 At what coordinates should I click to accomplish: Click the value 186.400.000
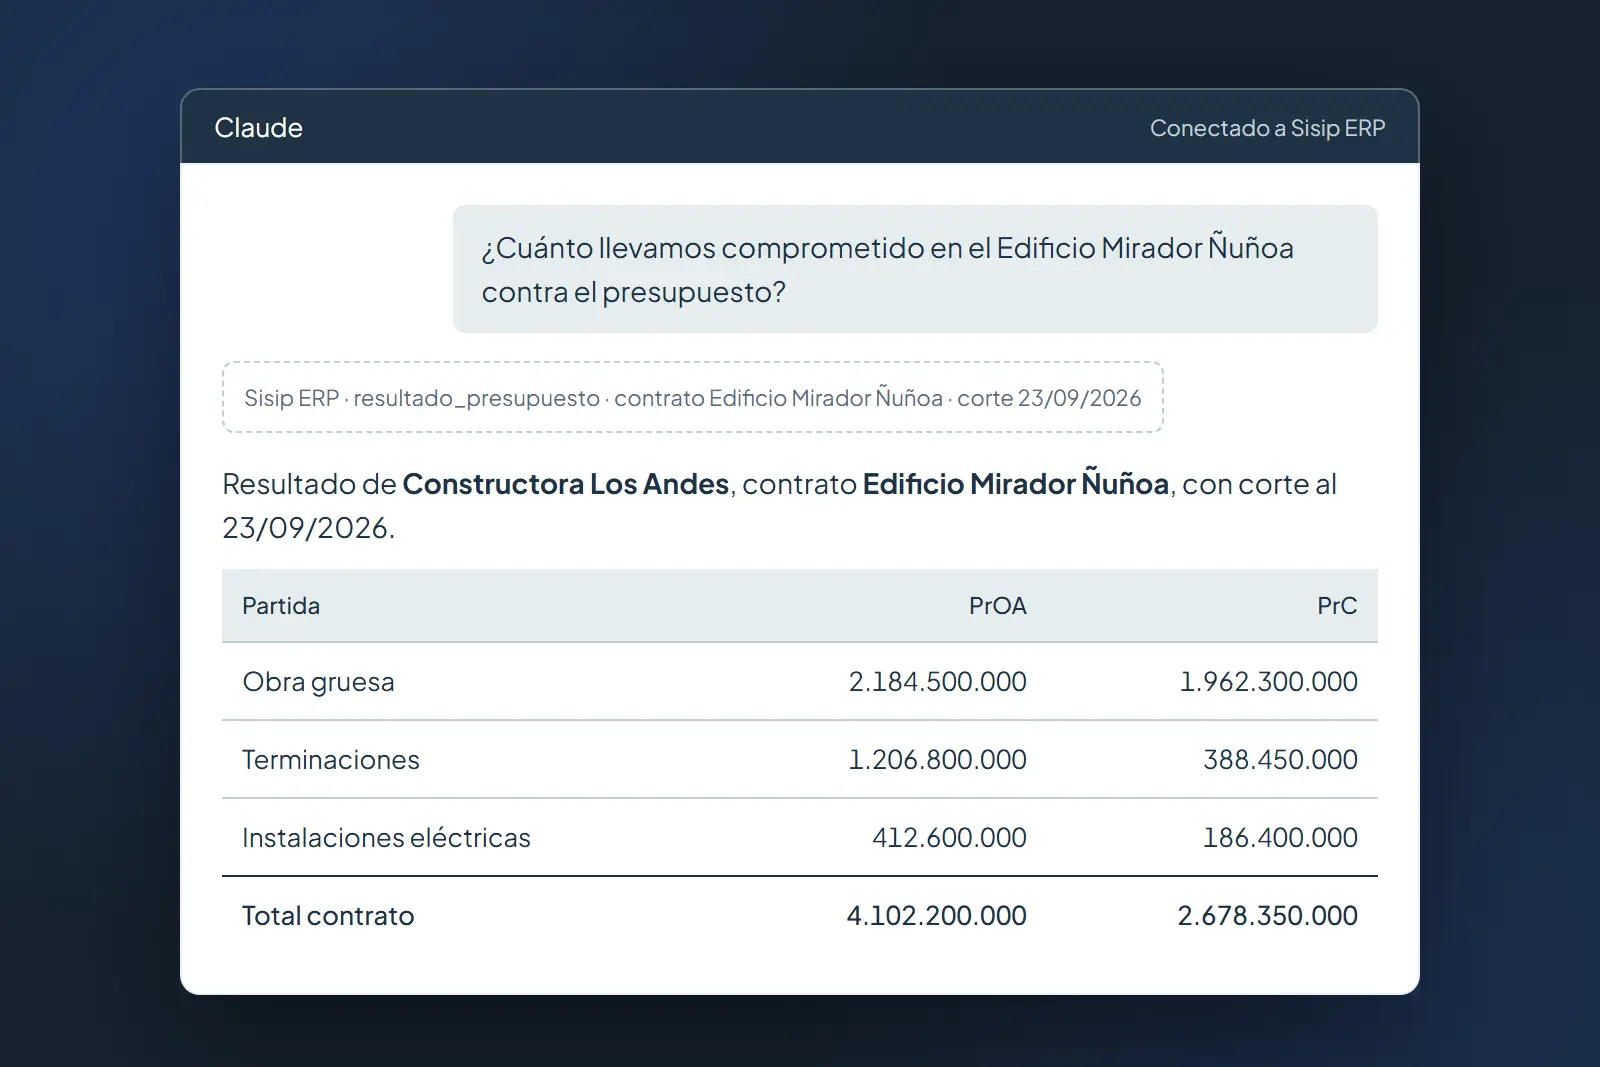coord(1280,838)
